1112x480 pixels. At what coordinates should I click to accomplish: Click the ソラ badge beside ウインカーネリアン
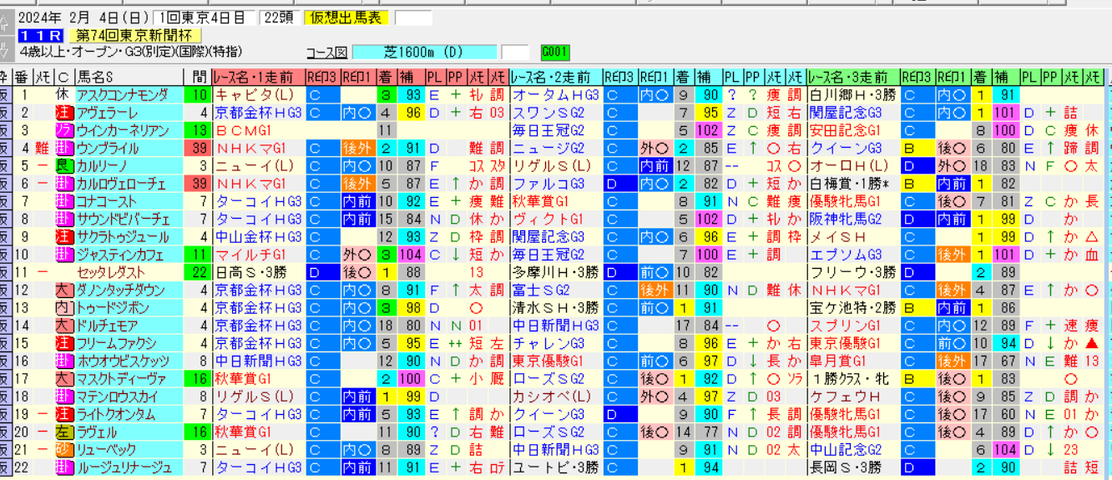tap(64, 130)
